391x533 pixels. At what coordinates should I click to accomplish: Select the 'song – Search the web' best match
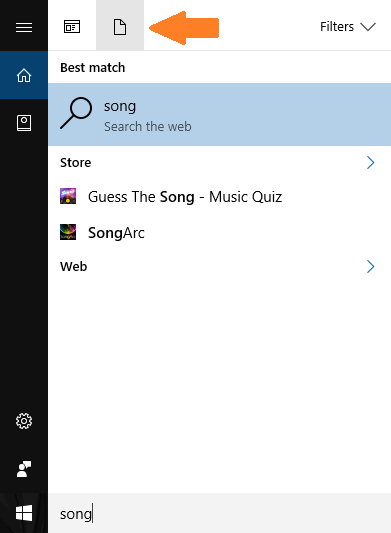coord(220,115)
